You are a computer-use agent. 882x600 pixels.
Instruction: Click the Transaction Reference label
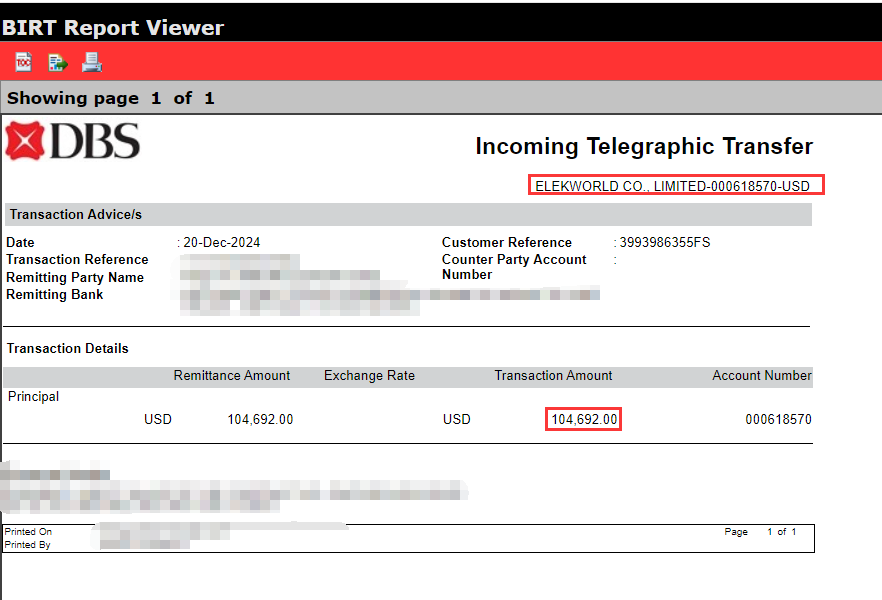[x=77, y=259]
